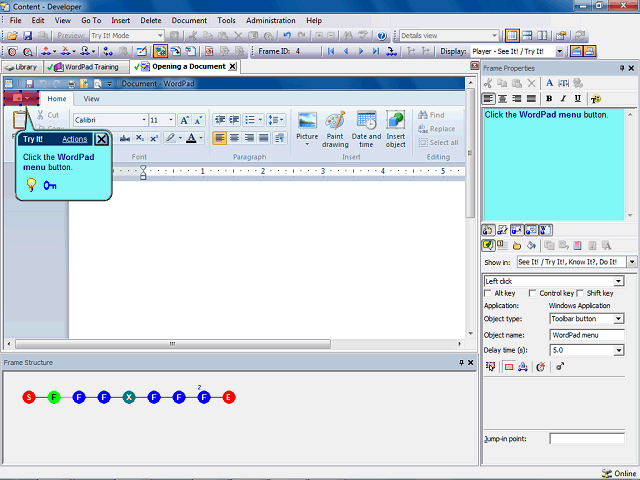Click the Open folder icon in the toolbar
Image resolution: width=640 pixels, height=480 pixels.
point(12,36)
